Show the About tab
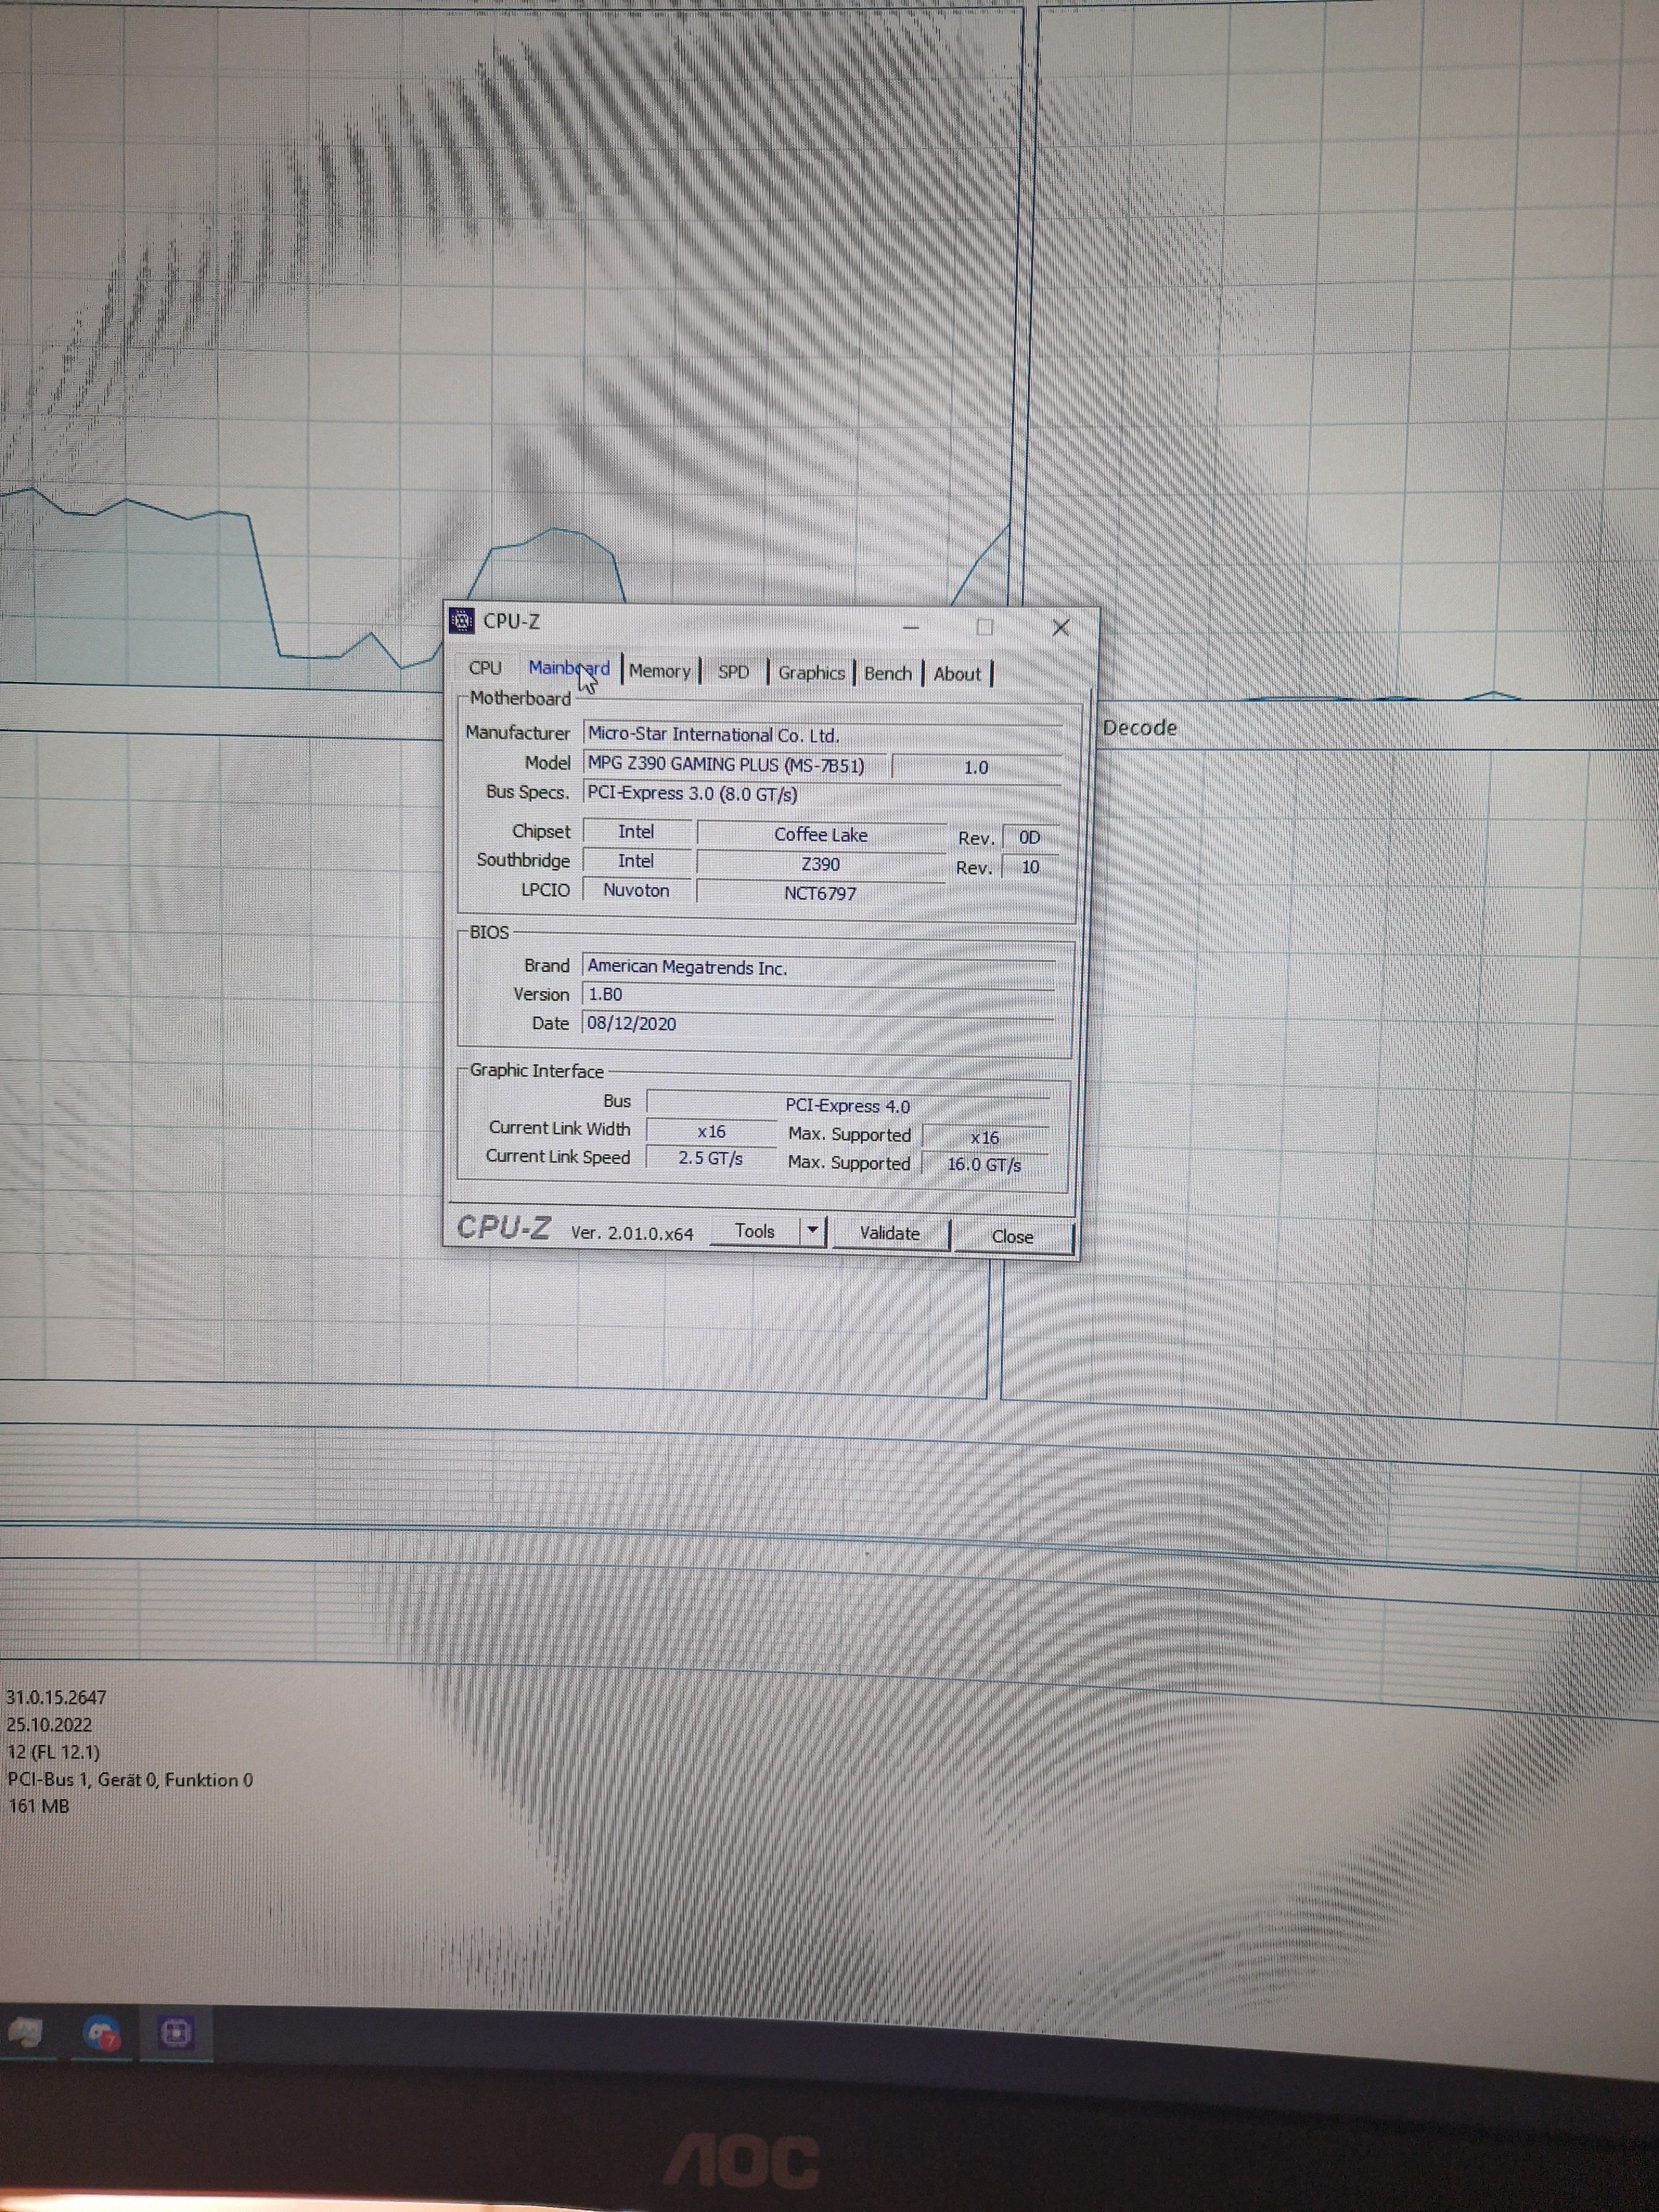This screenshot has height=2212, width=1659. click(956, 674)
